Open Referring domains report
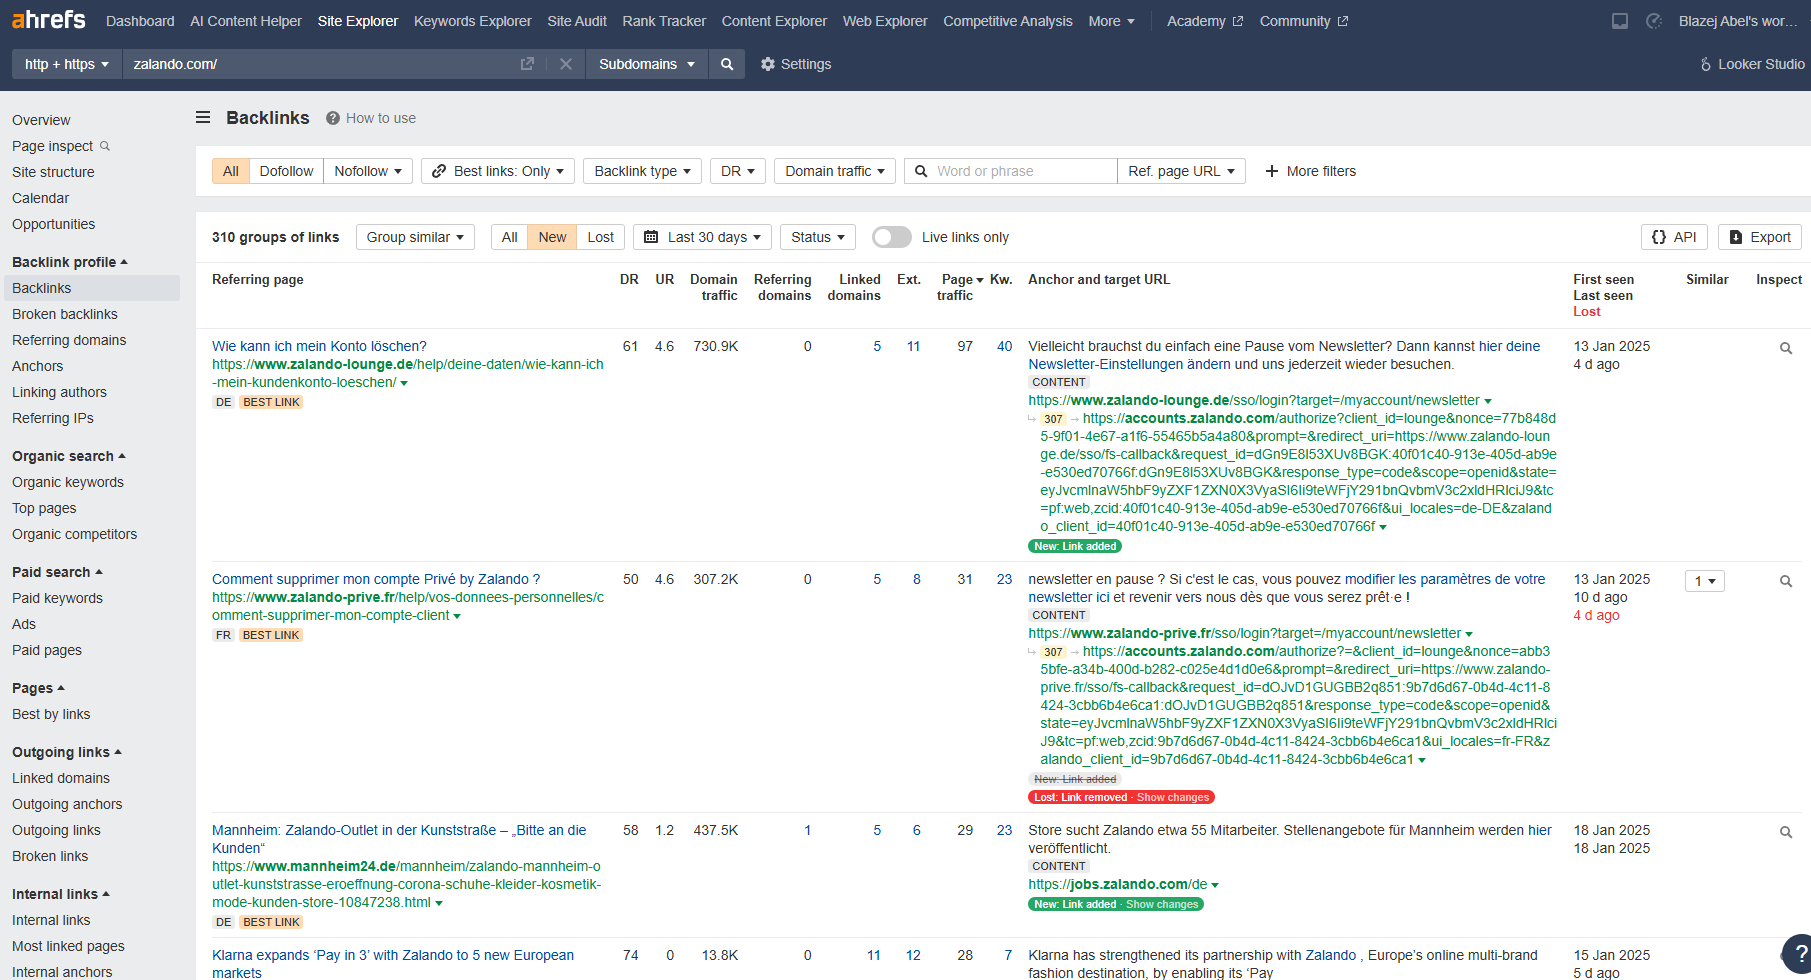 [x=69, y=340]
